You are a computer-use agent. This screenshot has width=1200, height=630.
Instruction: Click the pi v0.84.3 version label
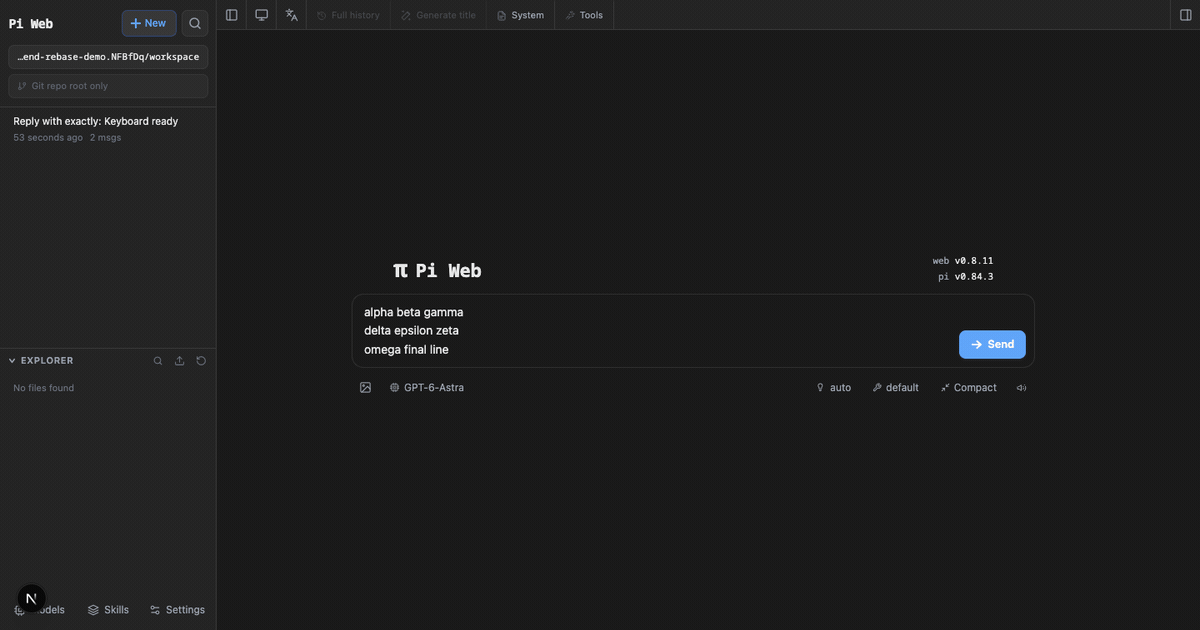pos(965,277)
